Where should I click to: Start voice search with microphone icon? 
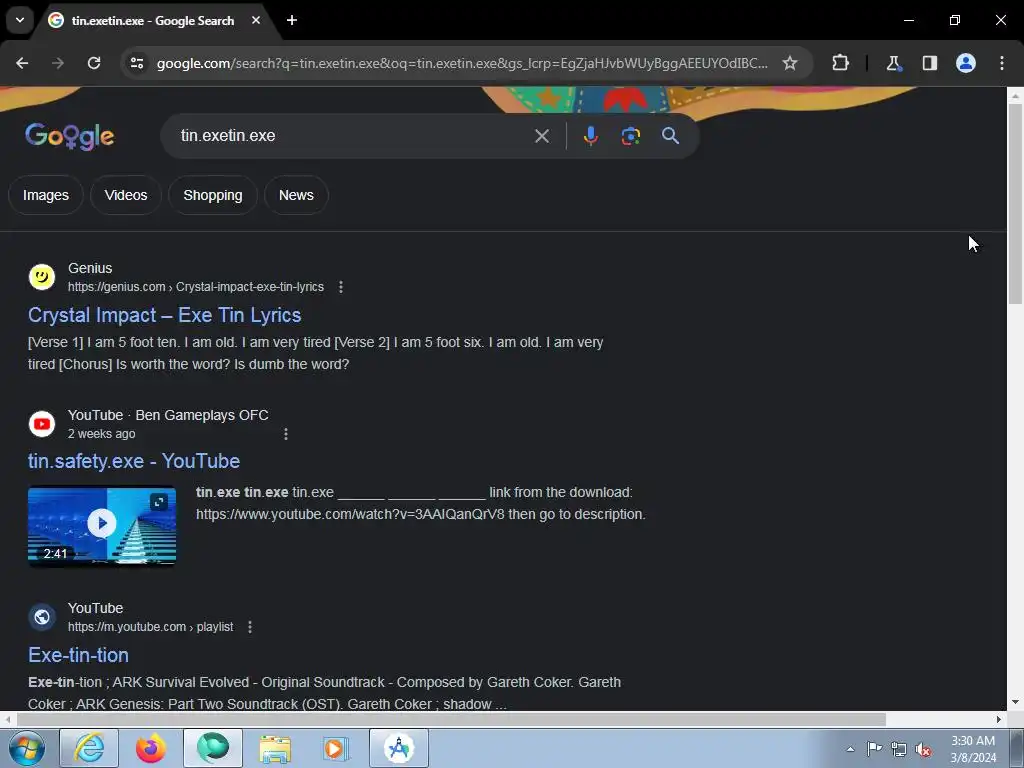pyautogui.click(x=590, y=136)
